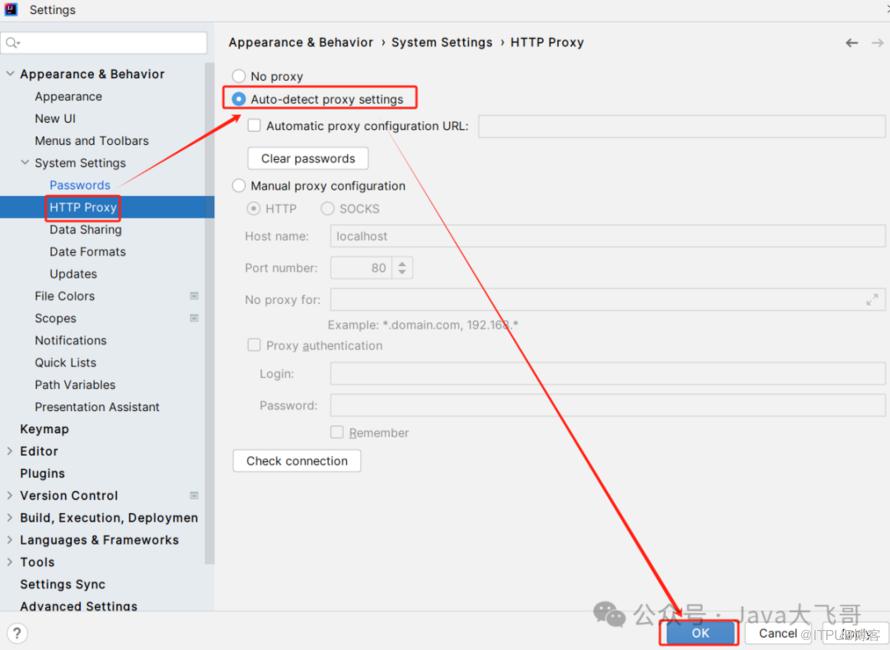Open help via question mark icon
Screen dimensions: 890x650
point(17,633)
